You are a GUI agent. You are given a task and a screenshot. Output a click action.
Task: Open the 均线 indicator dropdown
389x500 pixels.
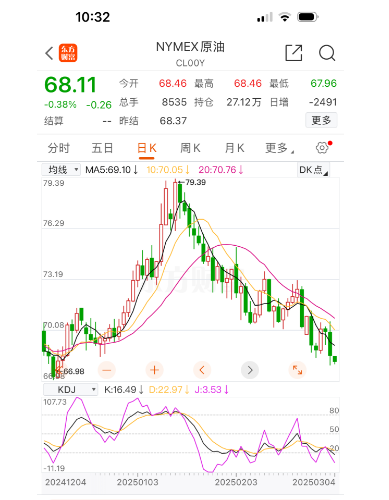61,170
